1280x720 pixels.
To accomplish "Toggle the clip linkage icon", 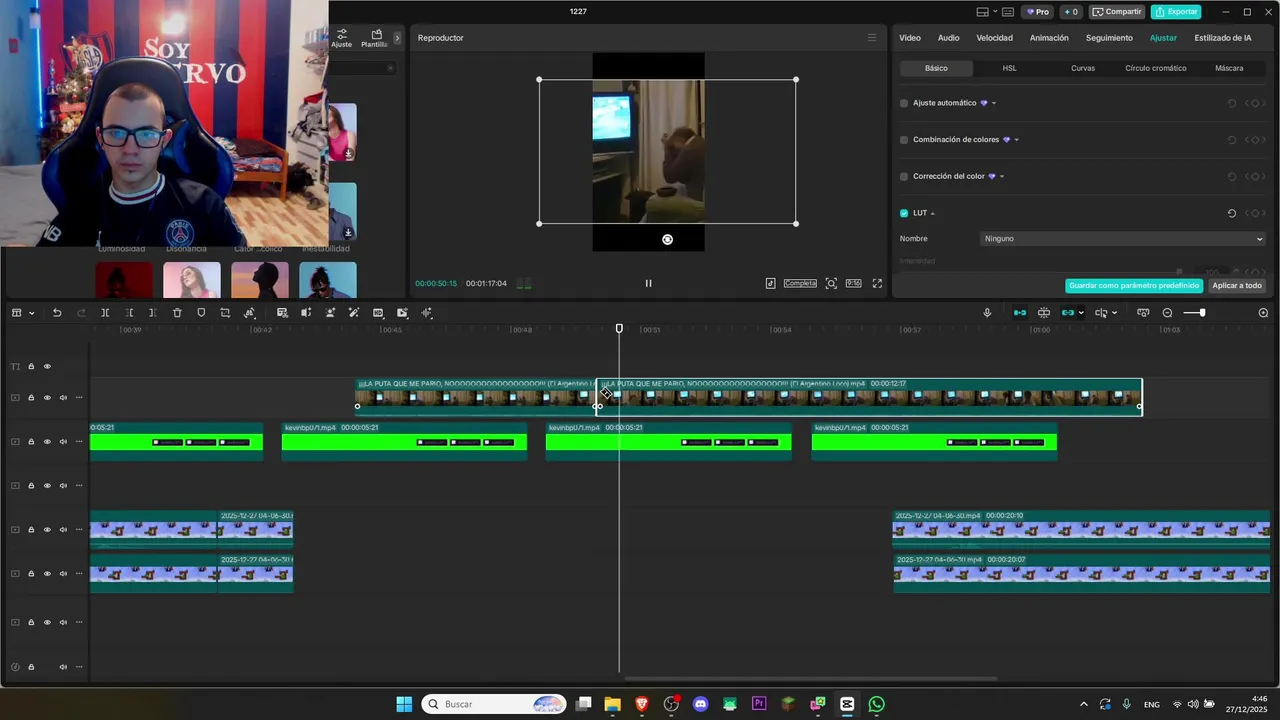I will (x=1068, y=313).
